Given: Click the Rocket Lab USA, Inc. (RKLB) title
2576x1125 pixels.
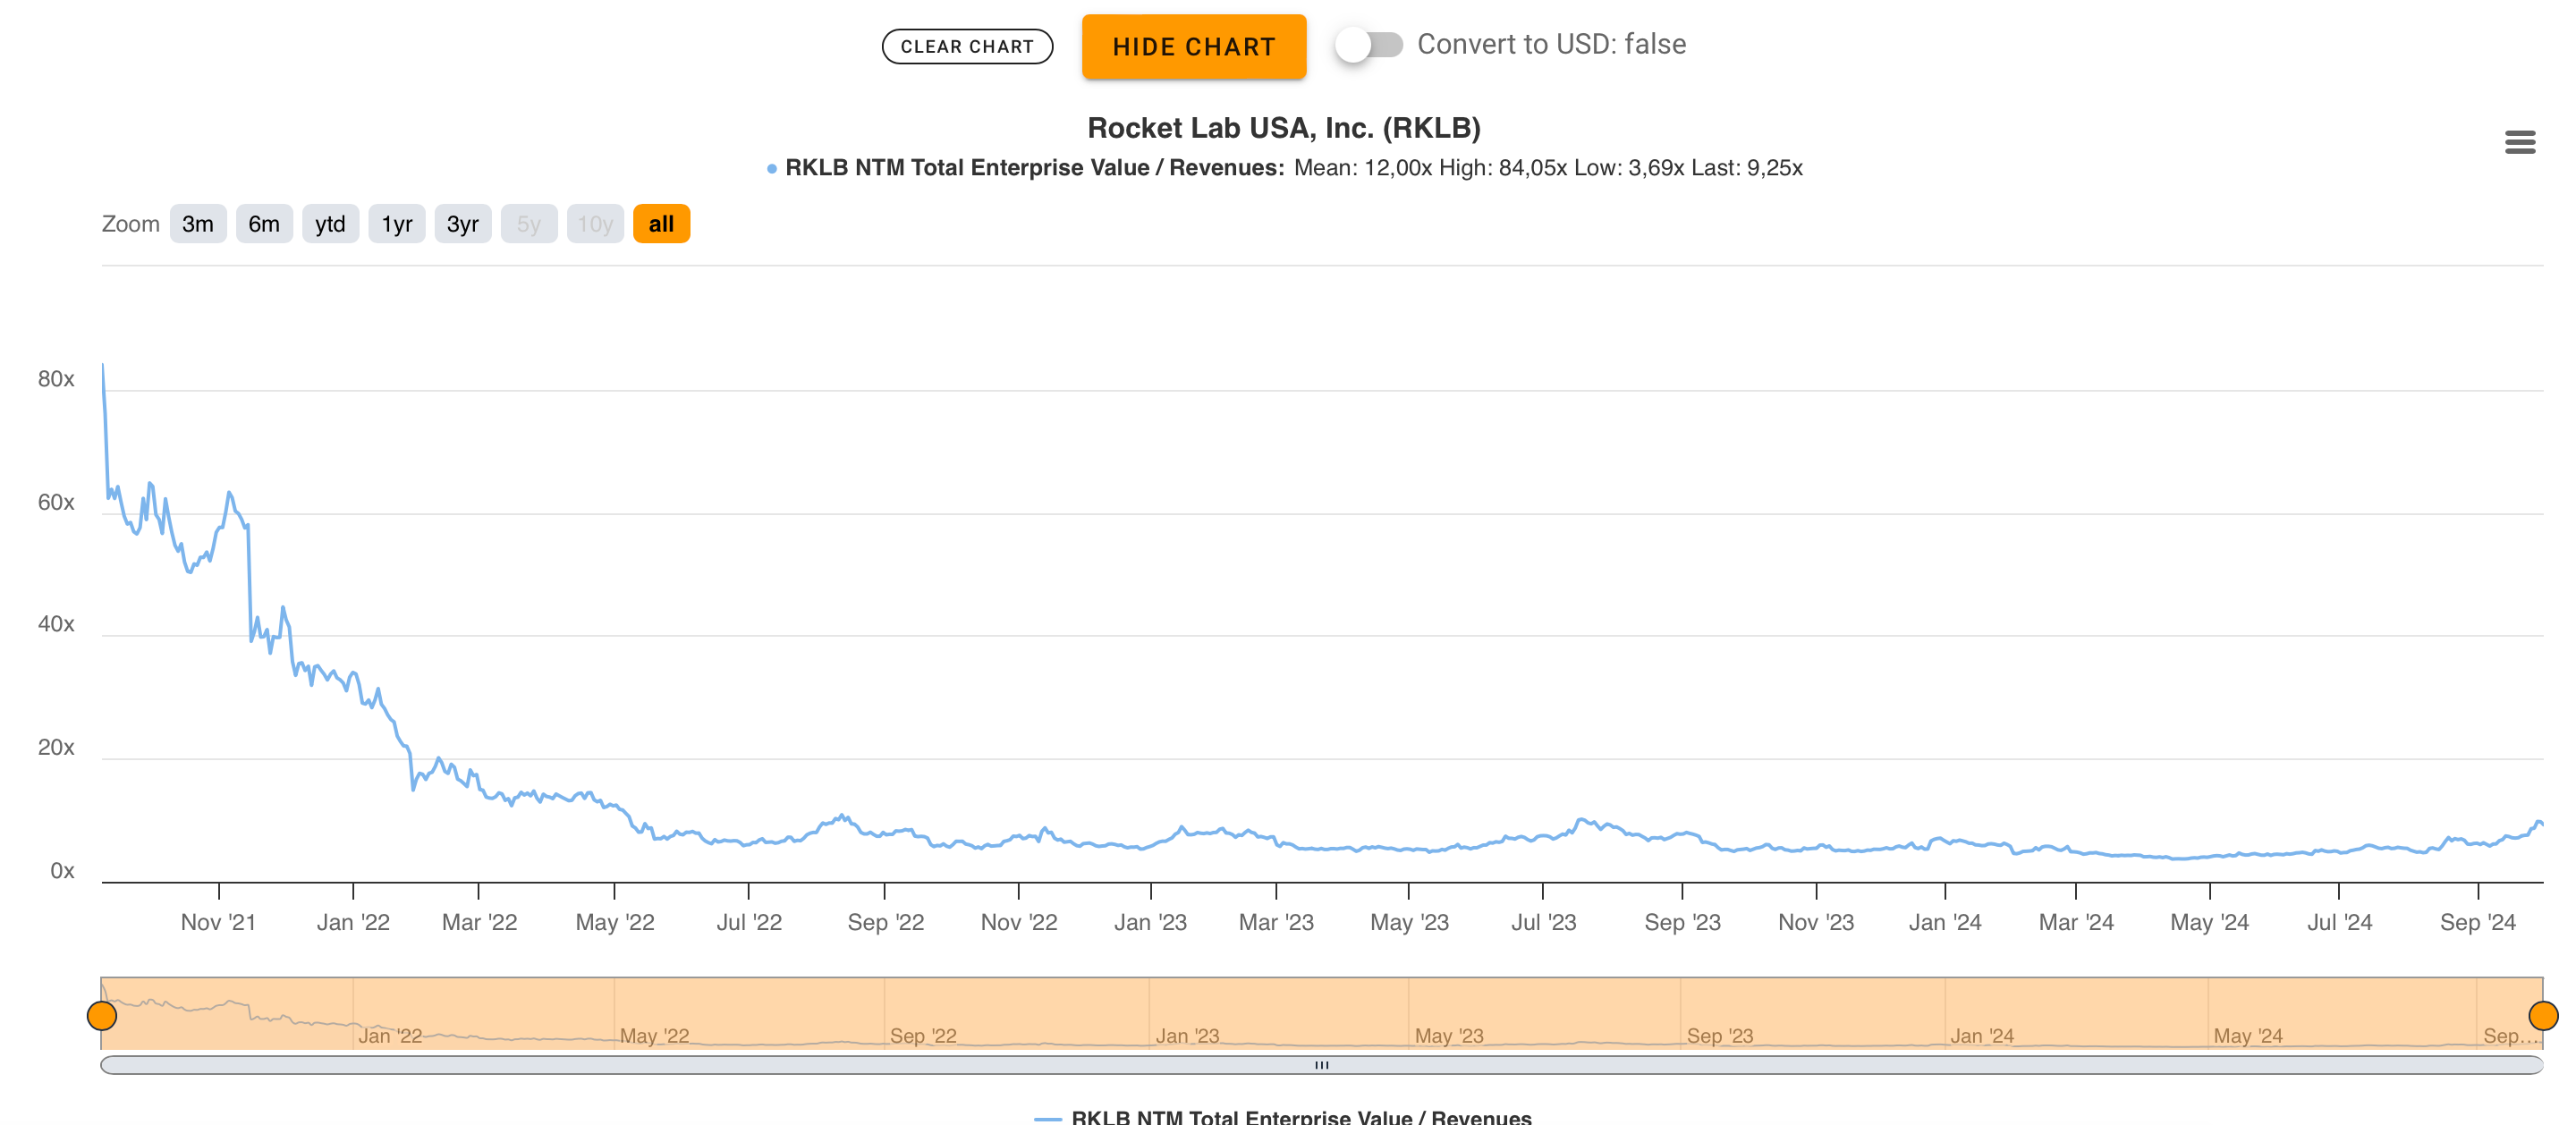Looking at the screenshot, I should 1283,128.
